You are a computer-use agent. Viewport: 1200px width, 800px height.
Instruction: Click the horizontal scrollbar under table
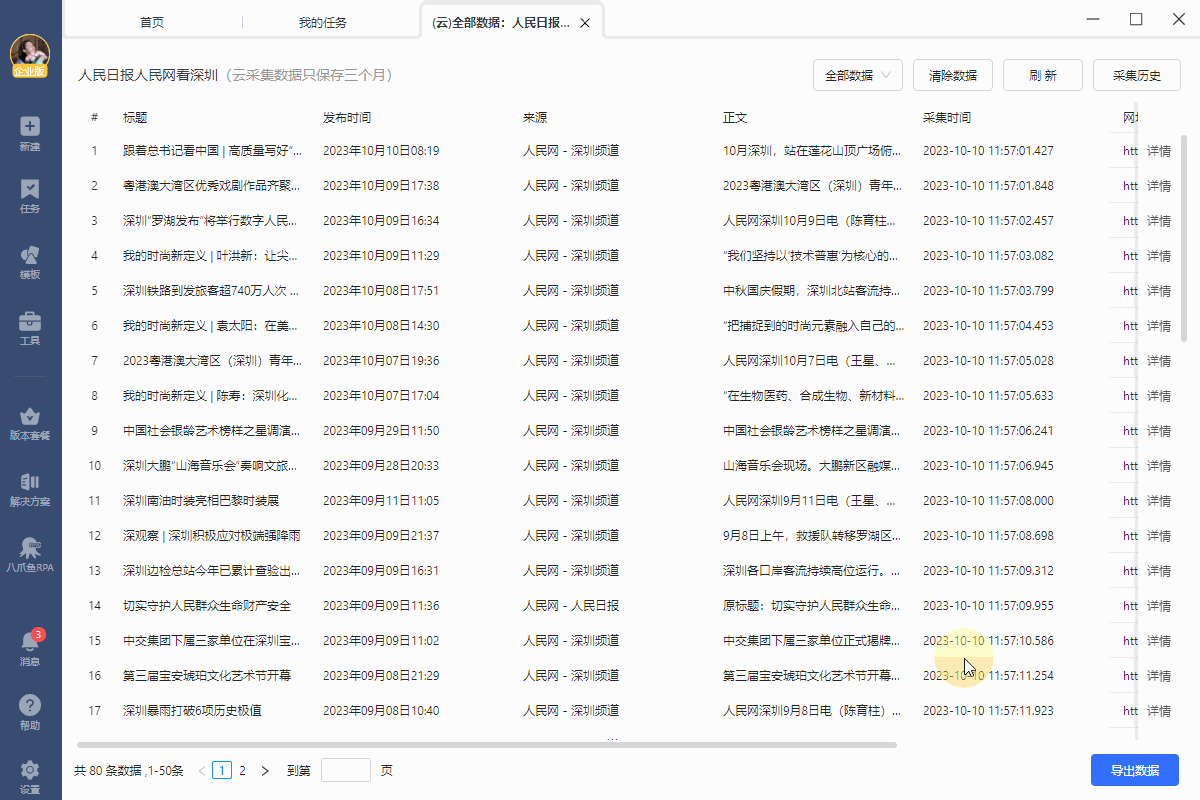point(486,745)
